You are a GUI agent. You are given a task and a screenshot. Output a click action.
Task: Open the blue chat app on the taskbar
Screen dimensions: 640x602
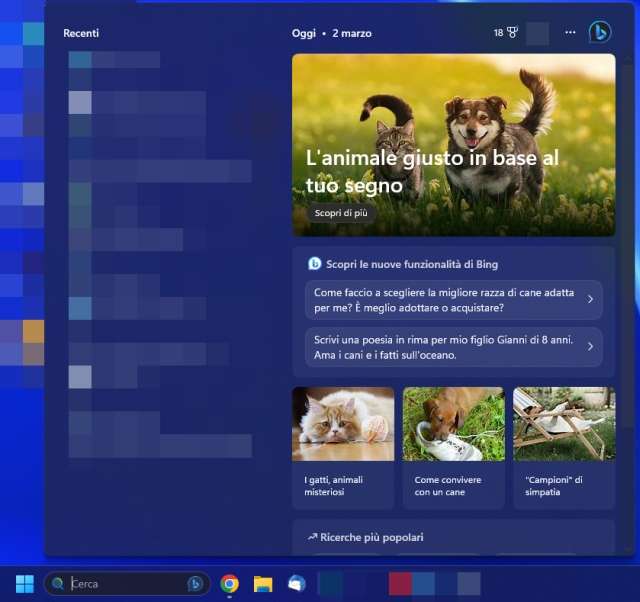click(296, 584)
